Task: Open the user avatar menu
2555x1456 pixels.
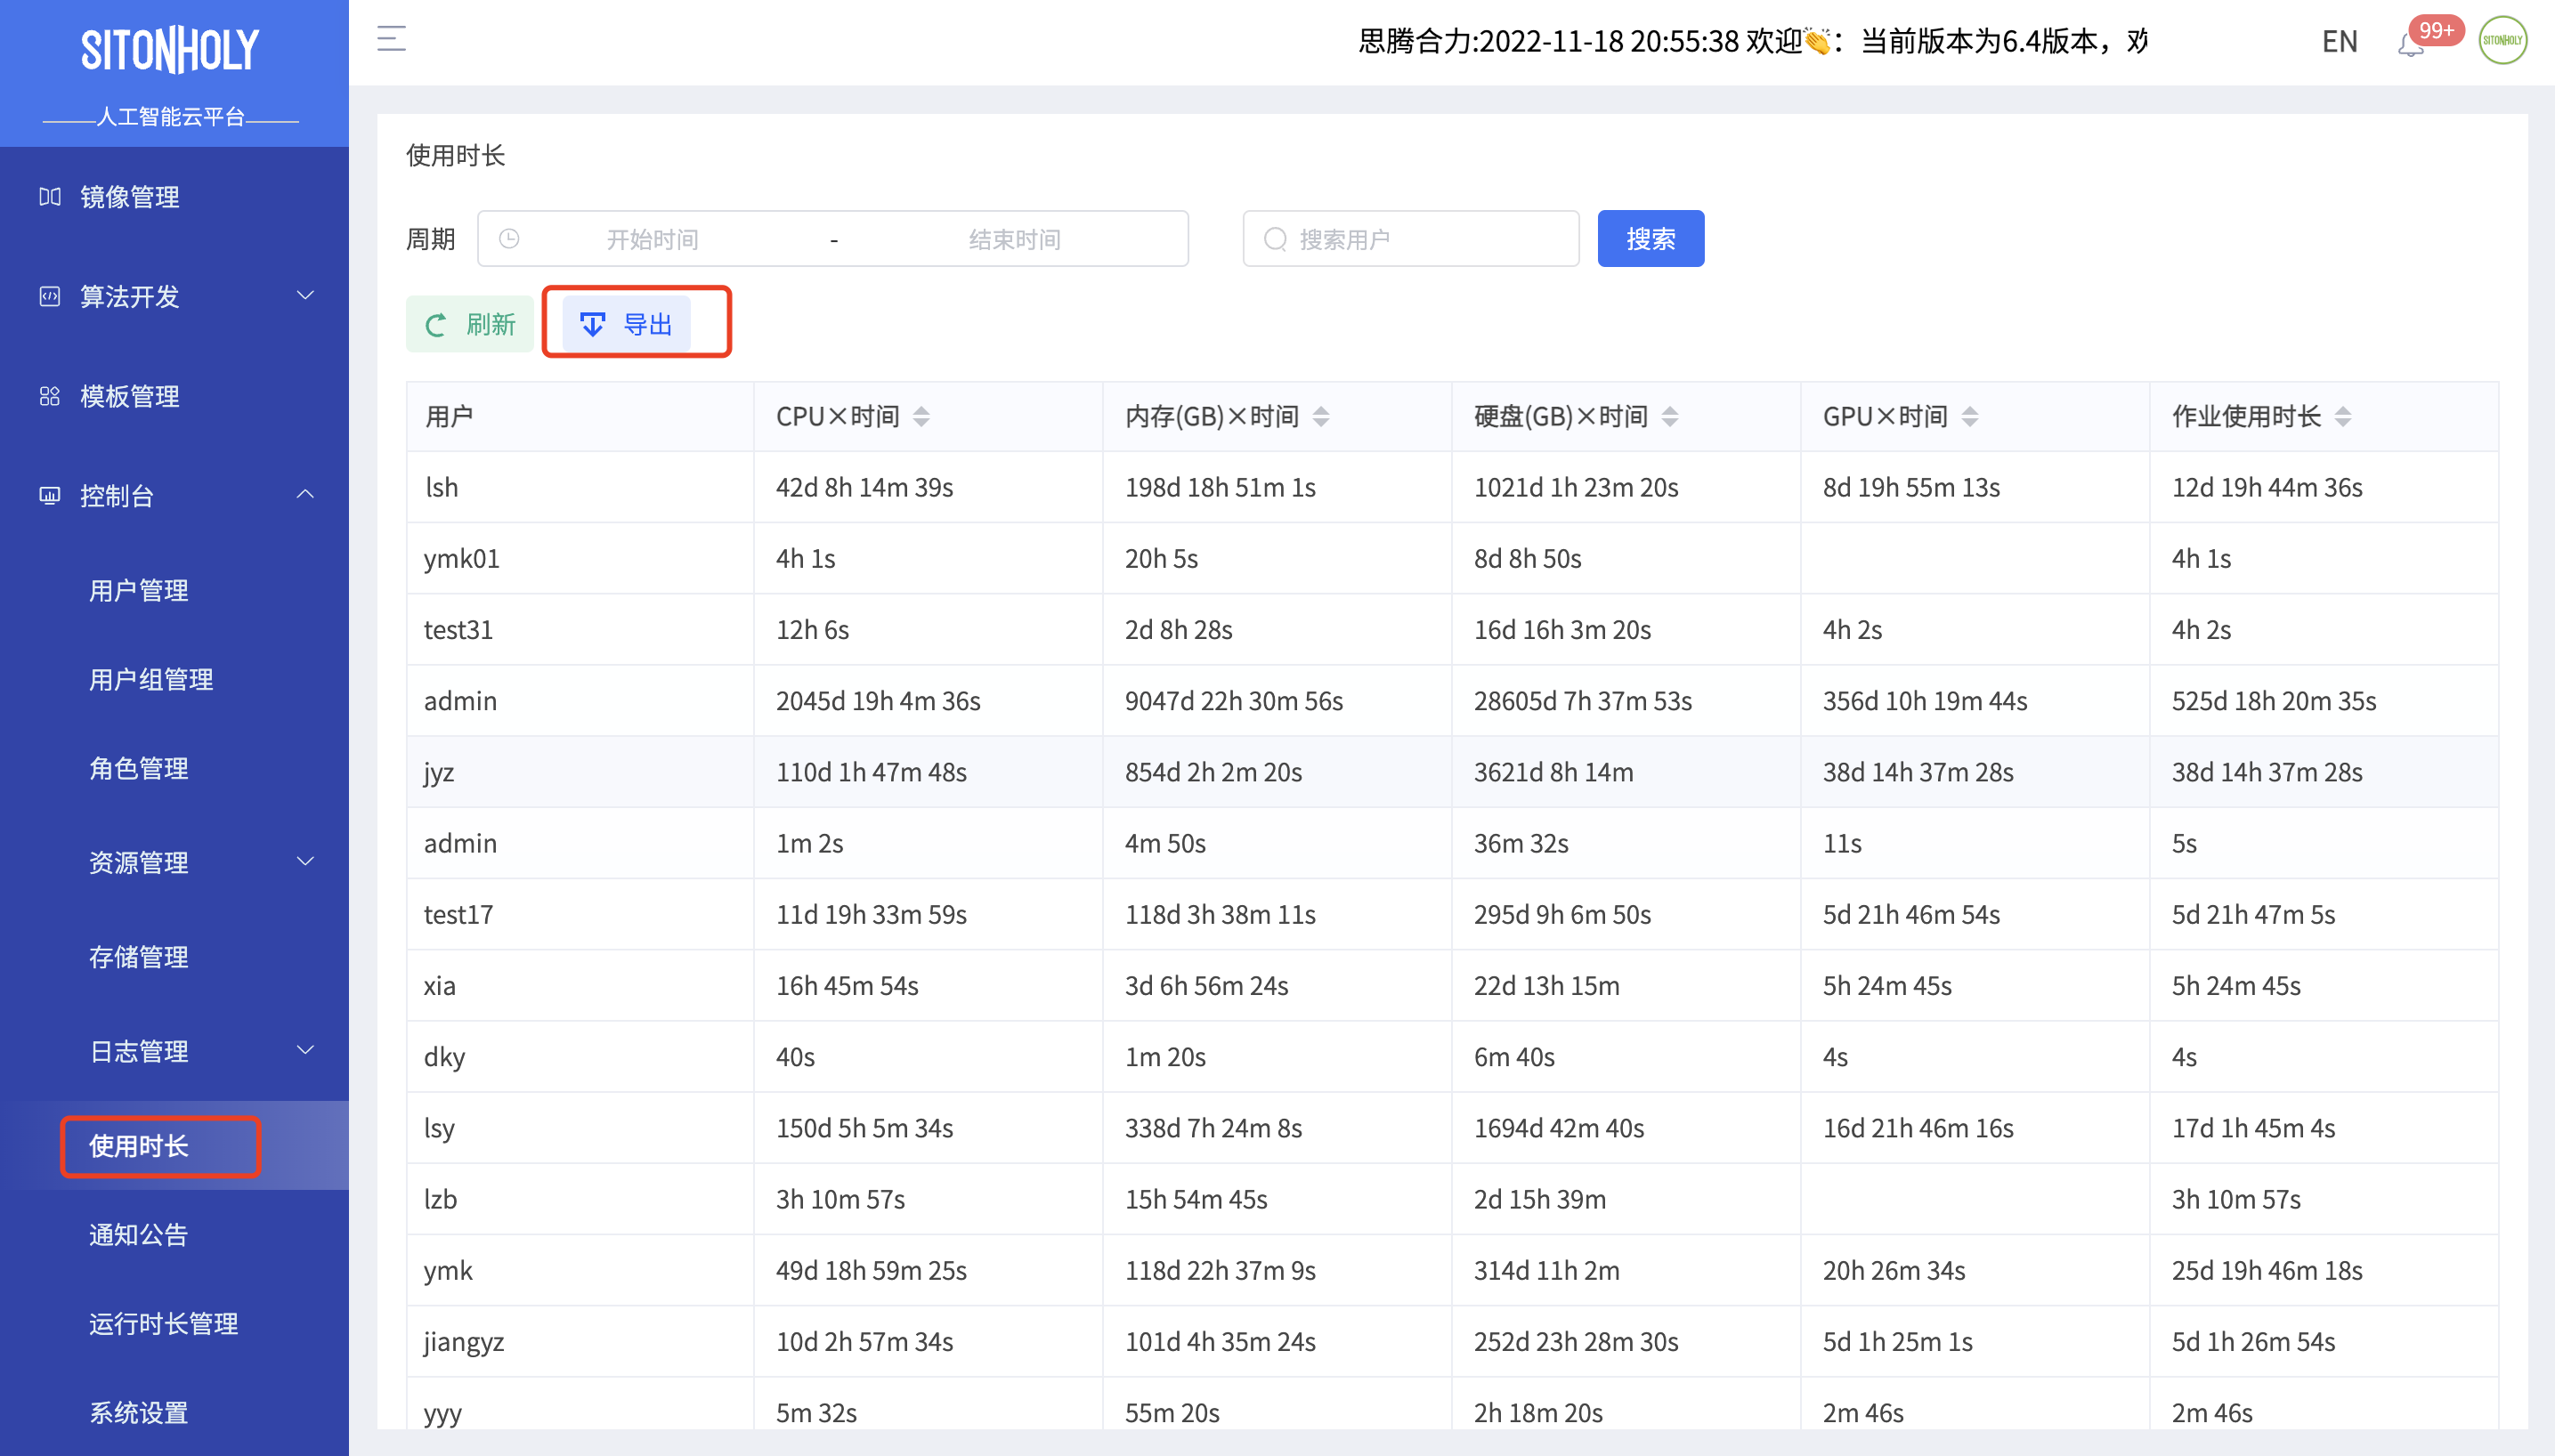Action: (2502, 40)
